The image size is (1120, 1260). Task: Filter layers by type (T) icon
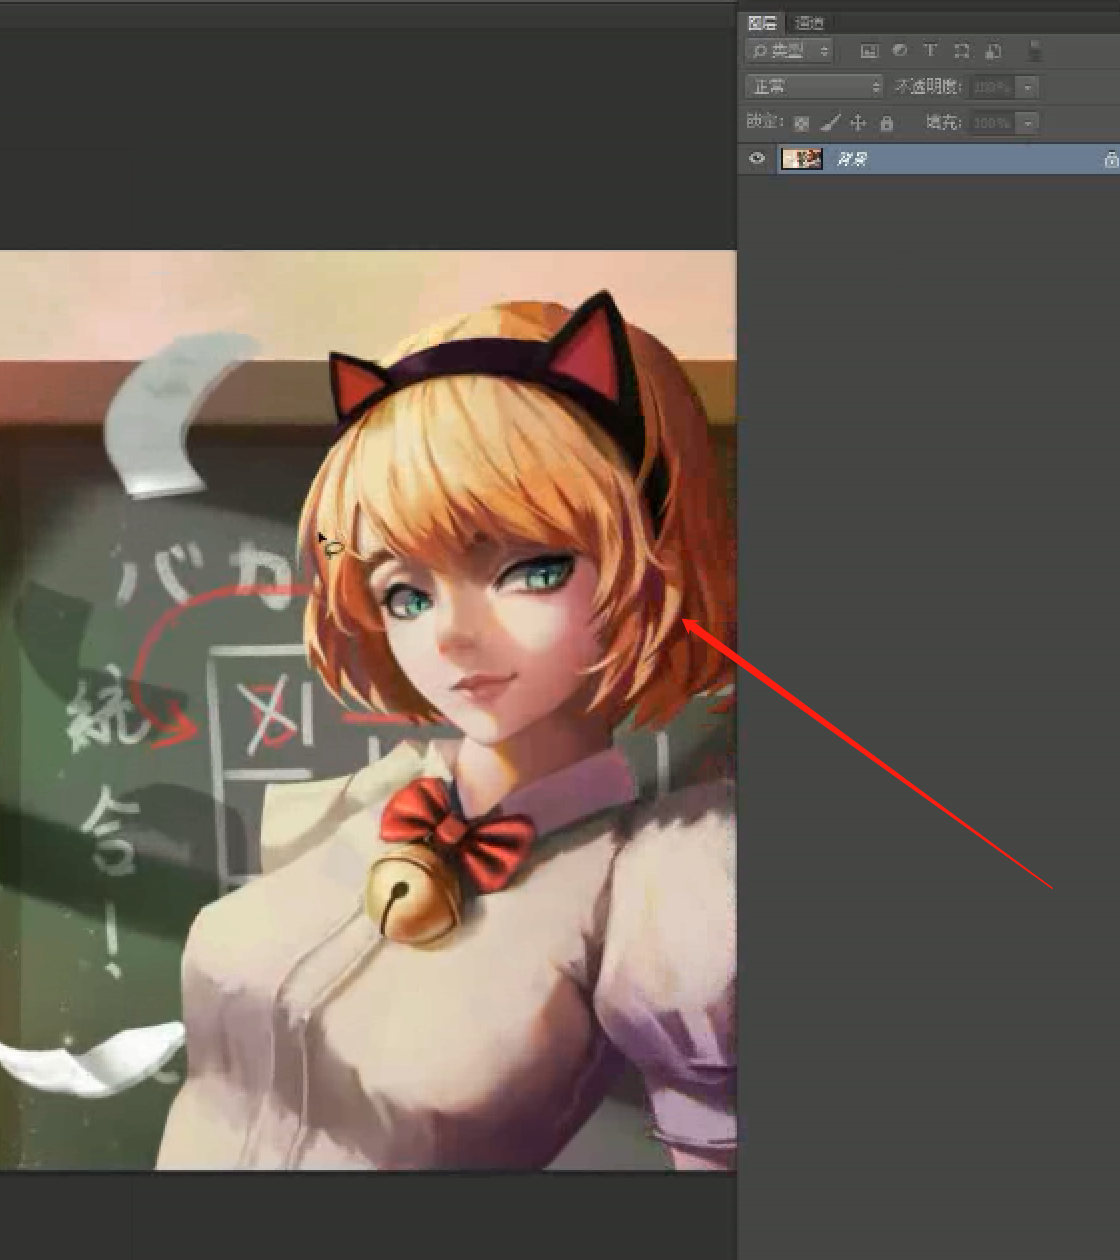tap(930, 51)
